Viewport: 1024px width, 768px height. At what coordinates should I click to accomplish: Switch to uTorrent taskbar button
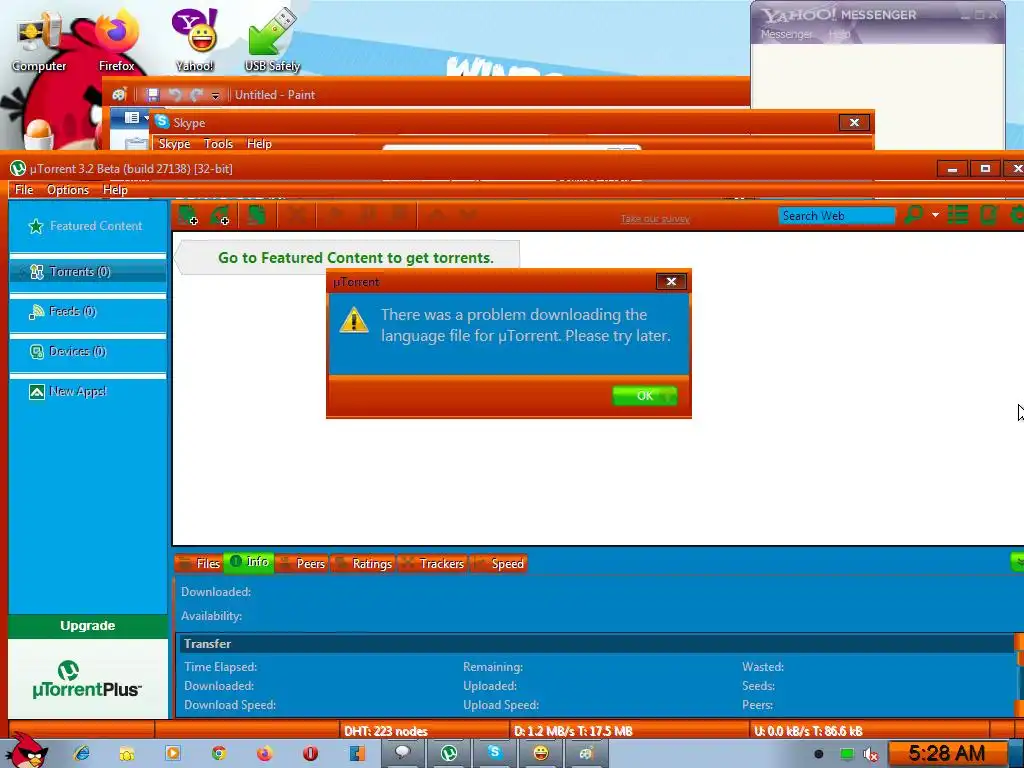(x=449, y=754)
